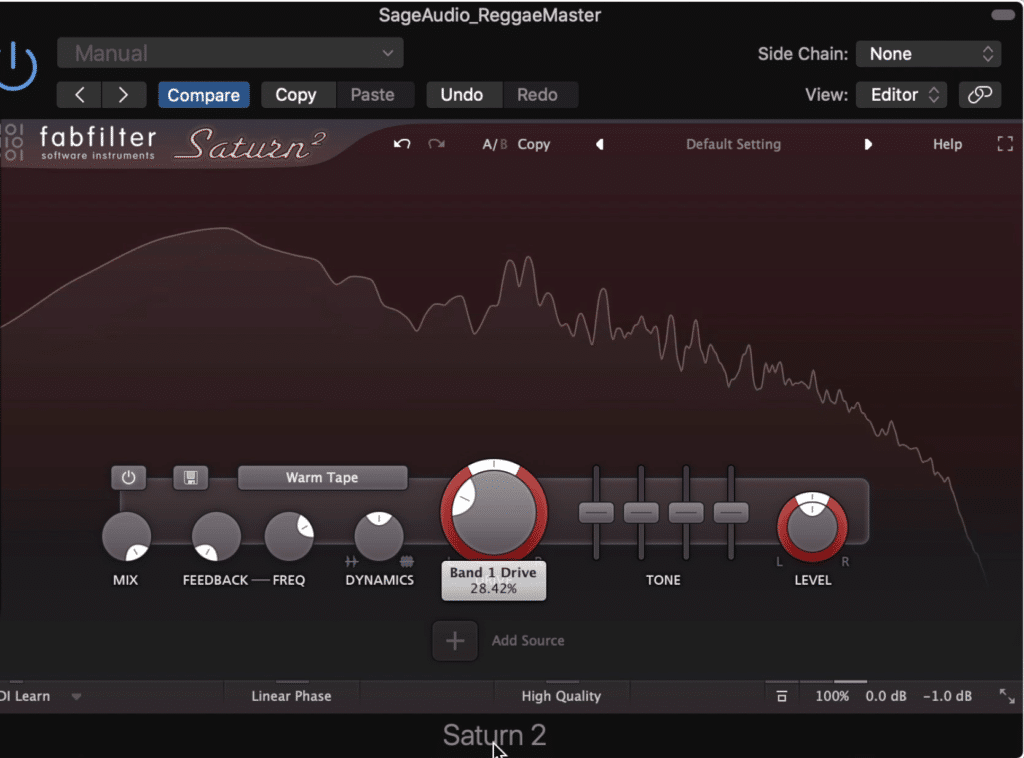This screenshot has width=1024, height=758.
Task: Click the third TONE slider handle
Action: (686, 513)
